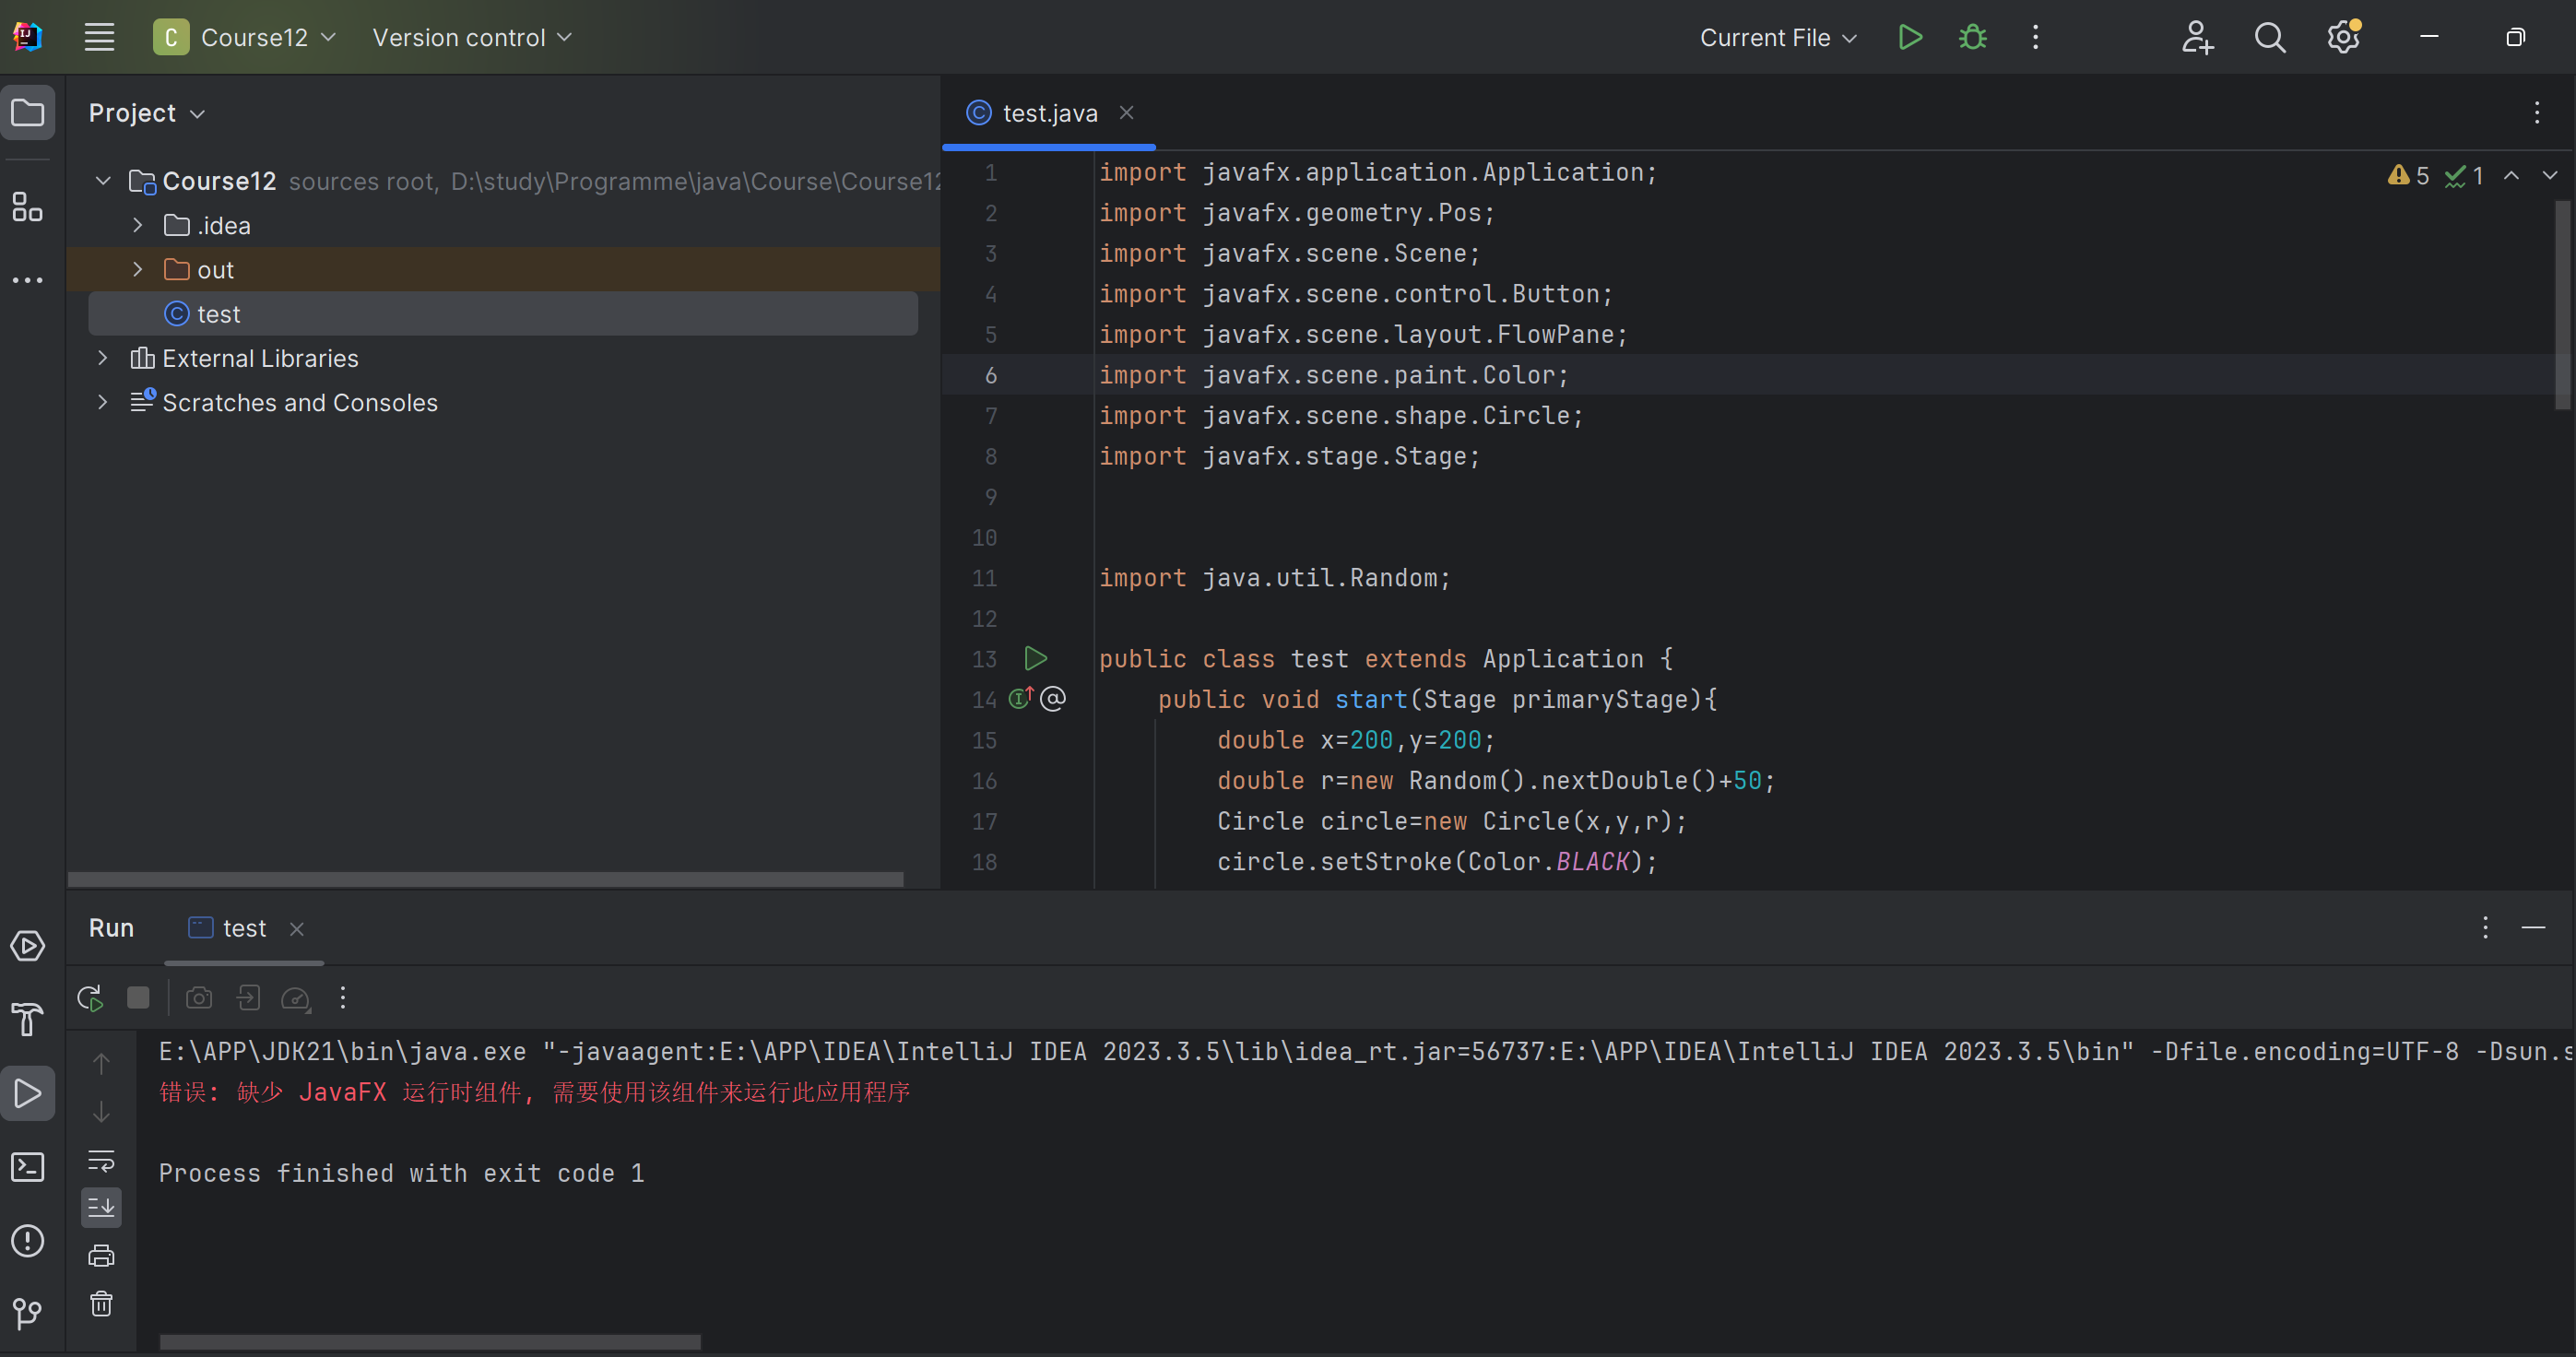Click the exit/restore layout icon in Run toolbar
The width and height of the screenshot is (2576, 1357).
(x=248, y=997)
